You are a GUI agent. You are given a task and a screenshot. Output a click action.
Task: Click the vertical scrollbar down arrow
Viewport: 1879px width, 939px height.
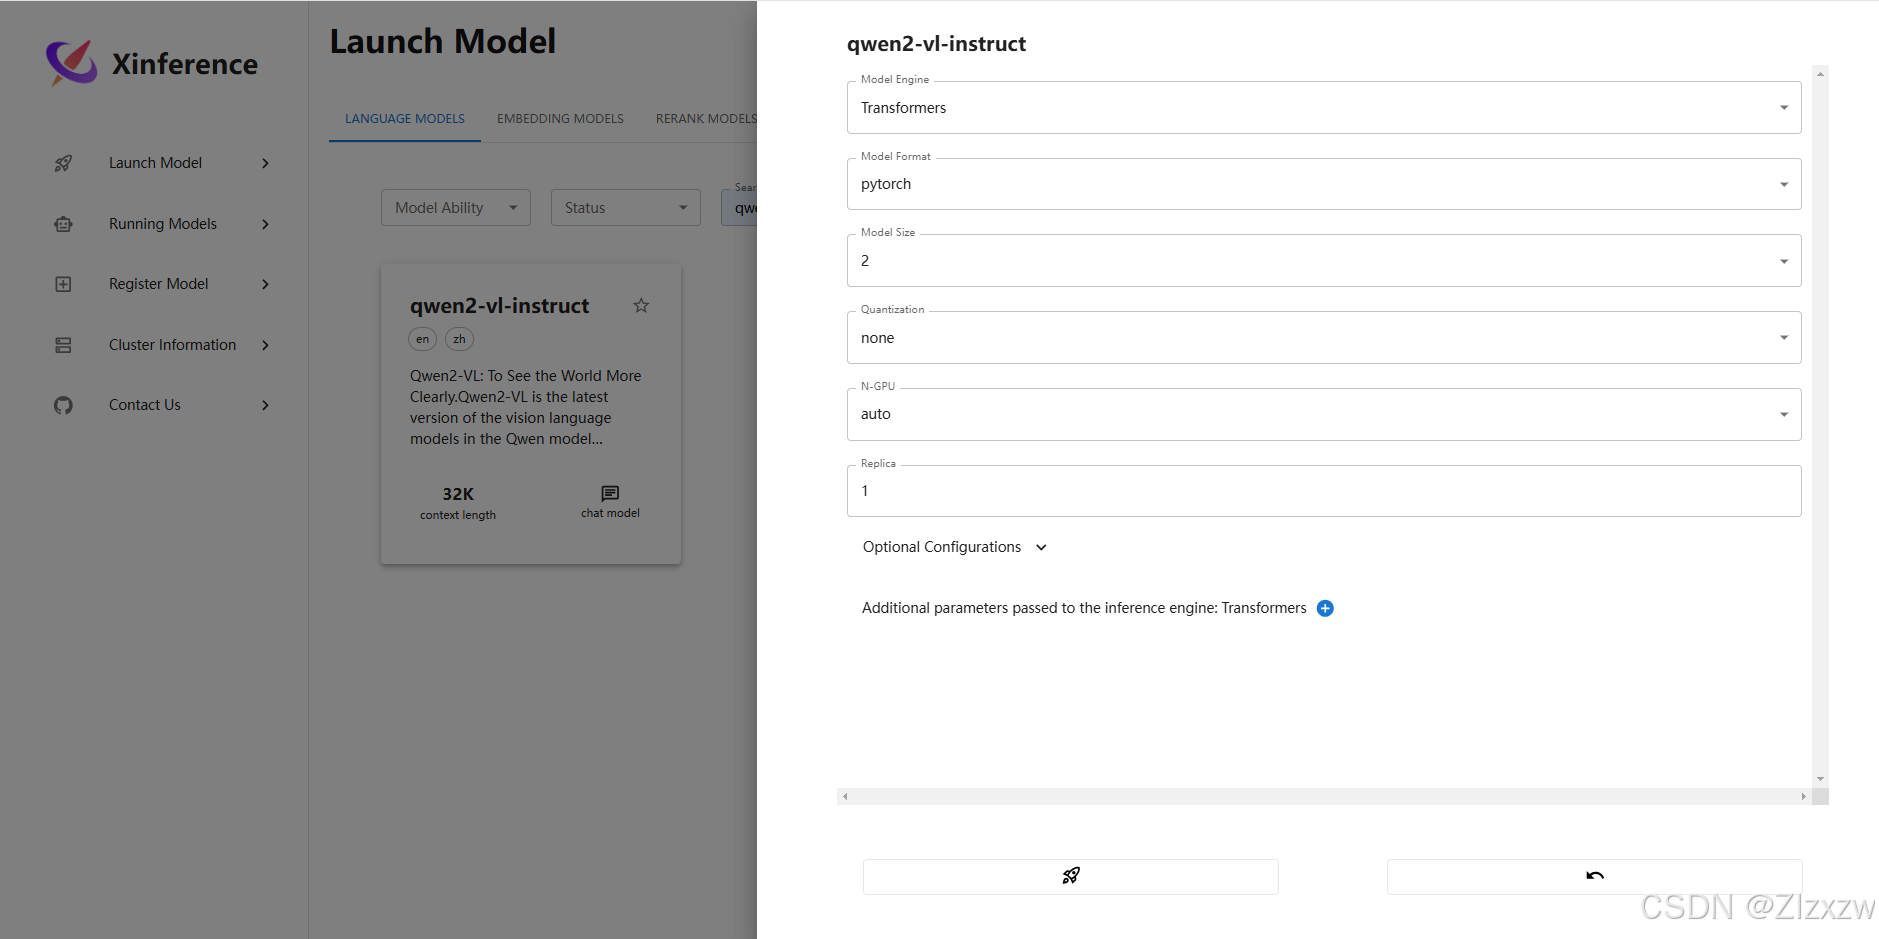click(x=1820, y=779)
